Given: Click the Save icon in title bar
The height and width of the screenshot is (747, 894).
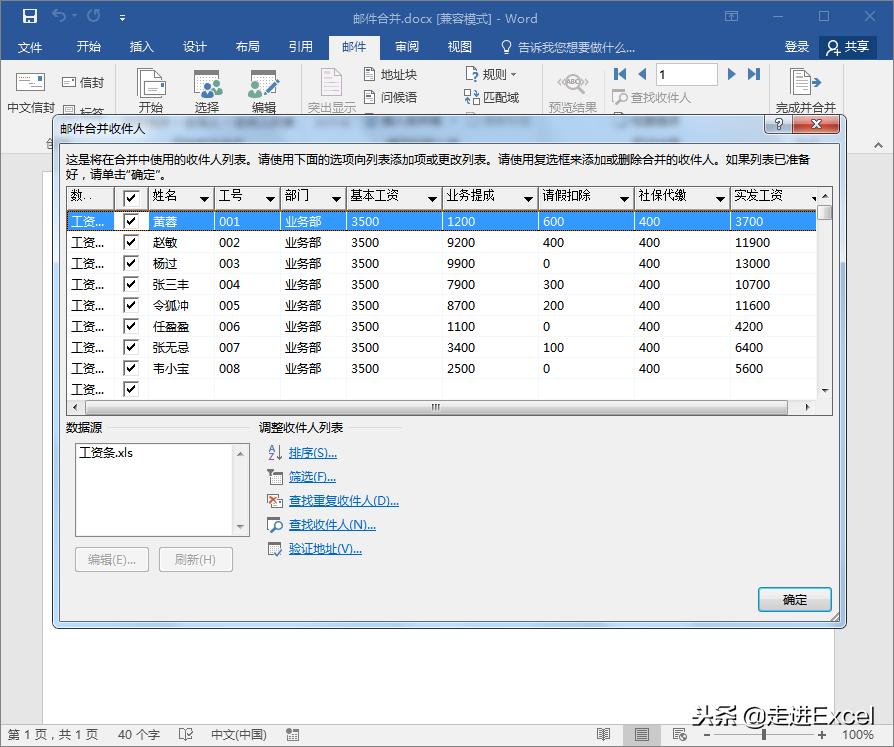Looking at the screenshot, I should coord(29,17).
